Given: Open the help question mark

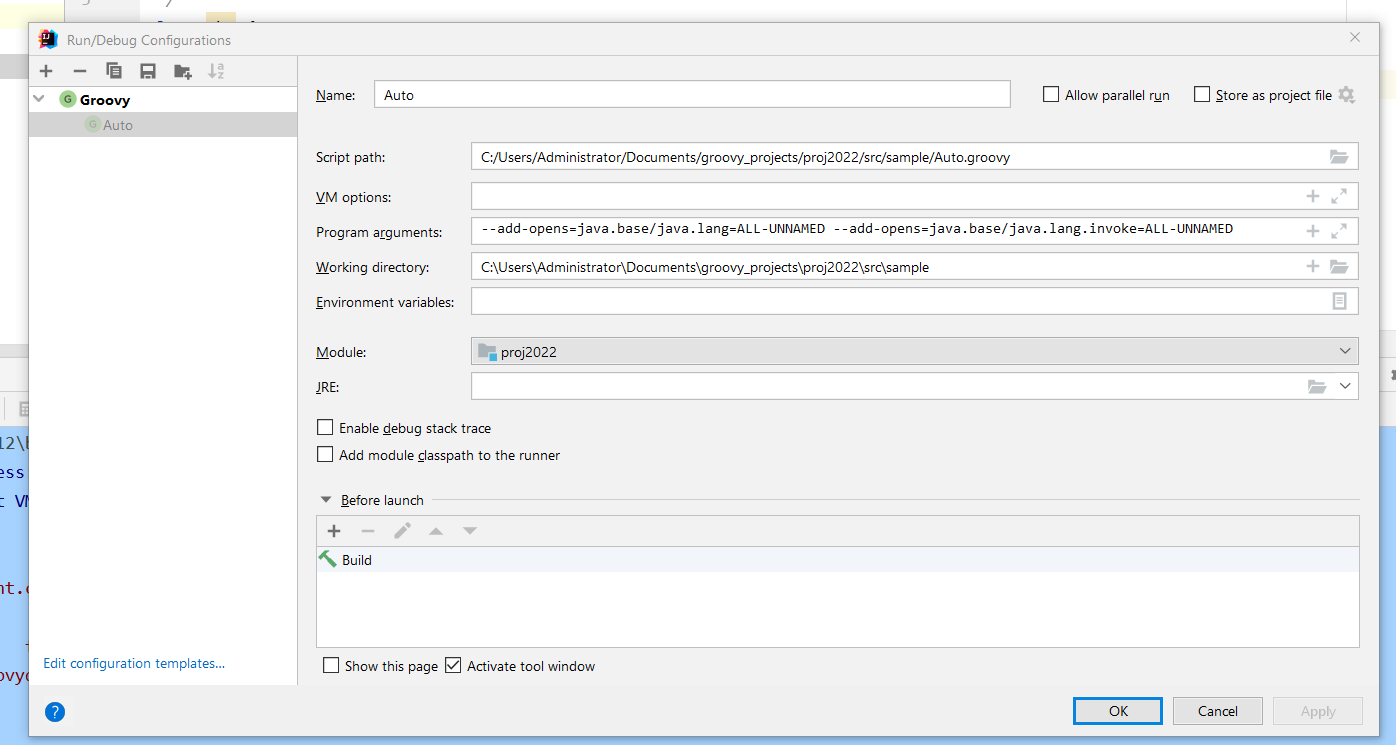Looking at the screenshot, I should pyautogui.click(x=55, y=712).
